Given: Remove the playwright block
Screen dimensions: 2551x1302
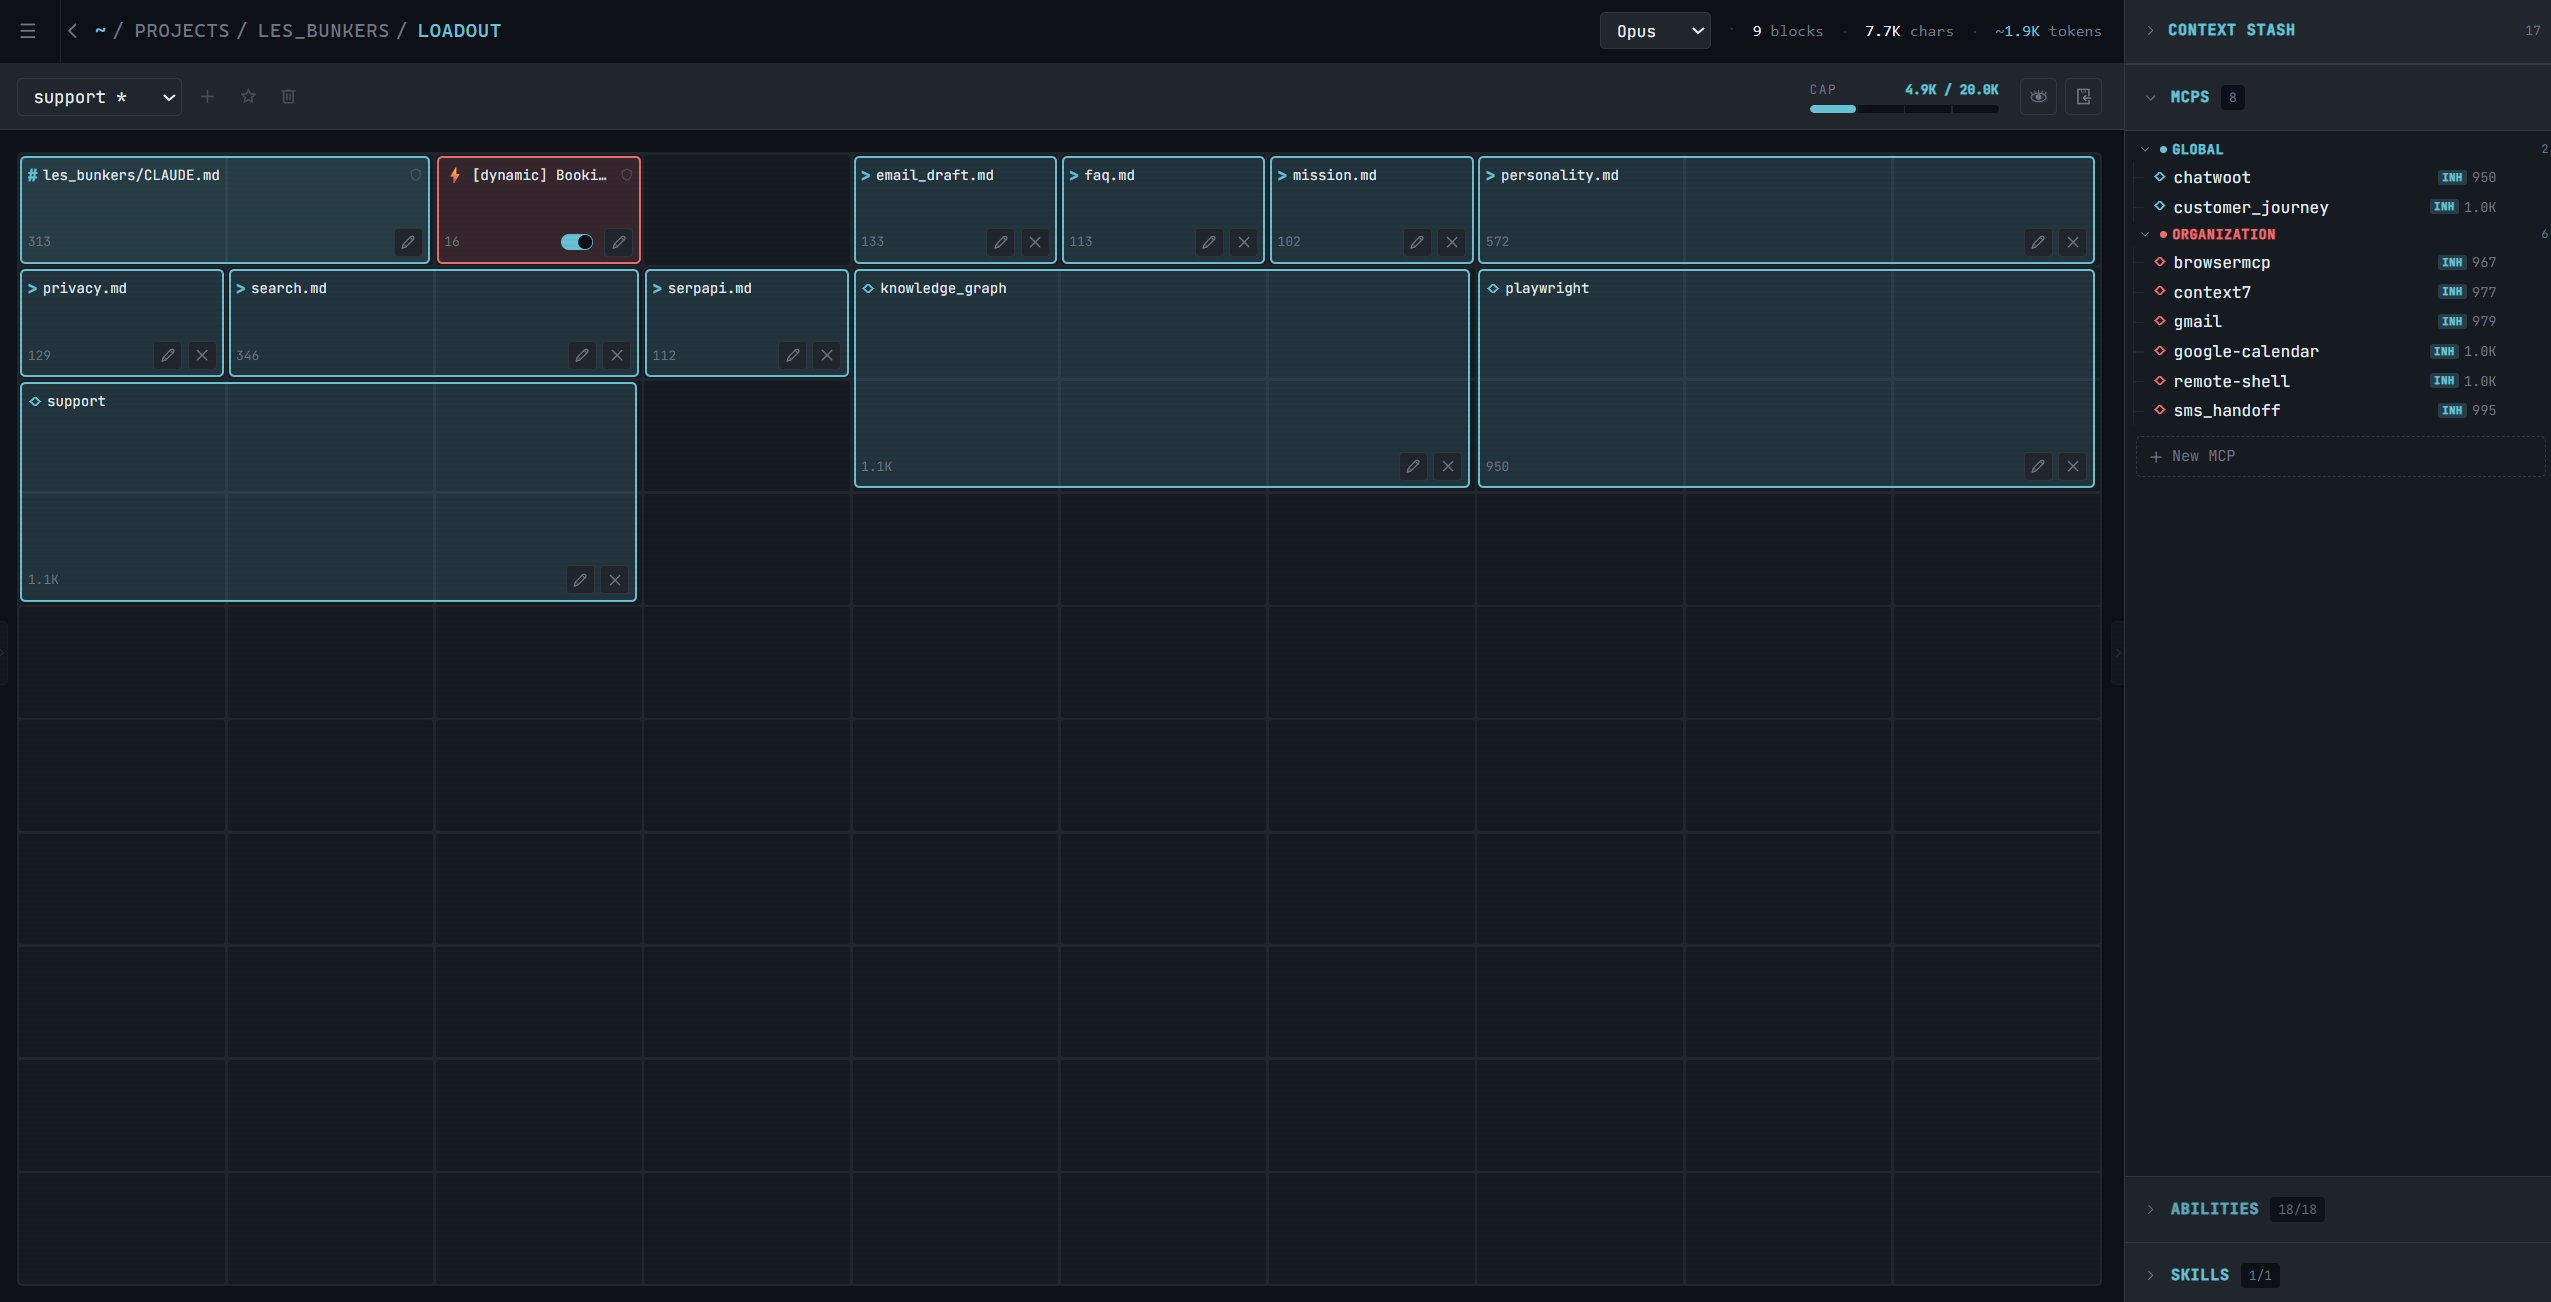Looking at the screenshot, I should 2072,466.
